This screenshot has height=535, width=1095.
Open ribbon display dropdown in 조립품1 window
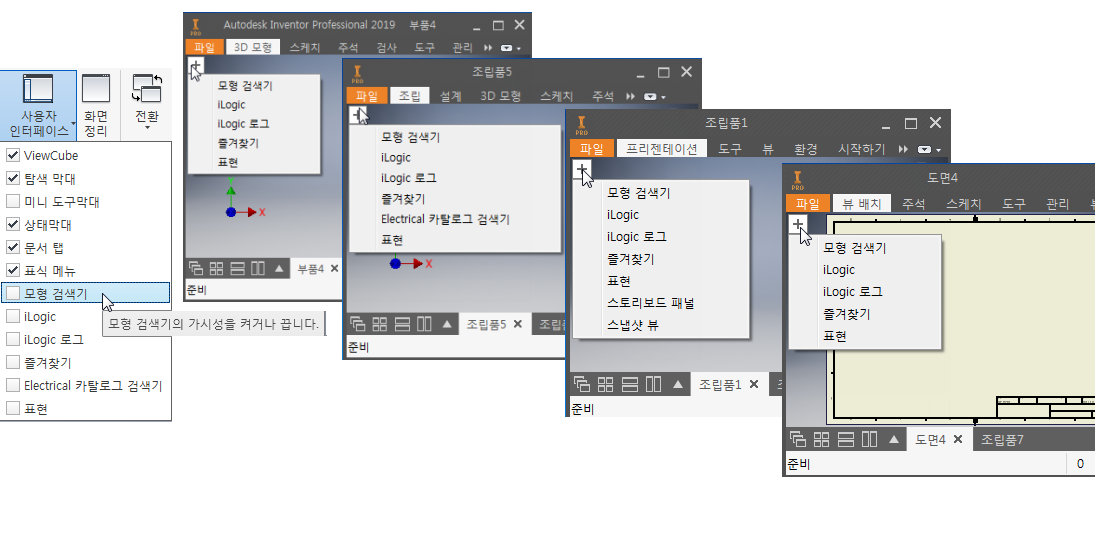click(929, 149)
